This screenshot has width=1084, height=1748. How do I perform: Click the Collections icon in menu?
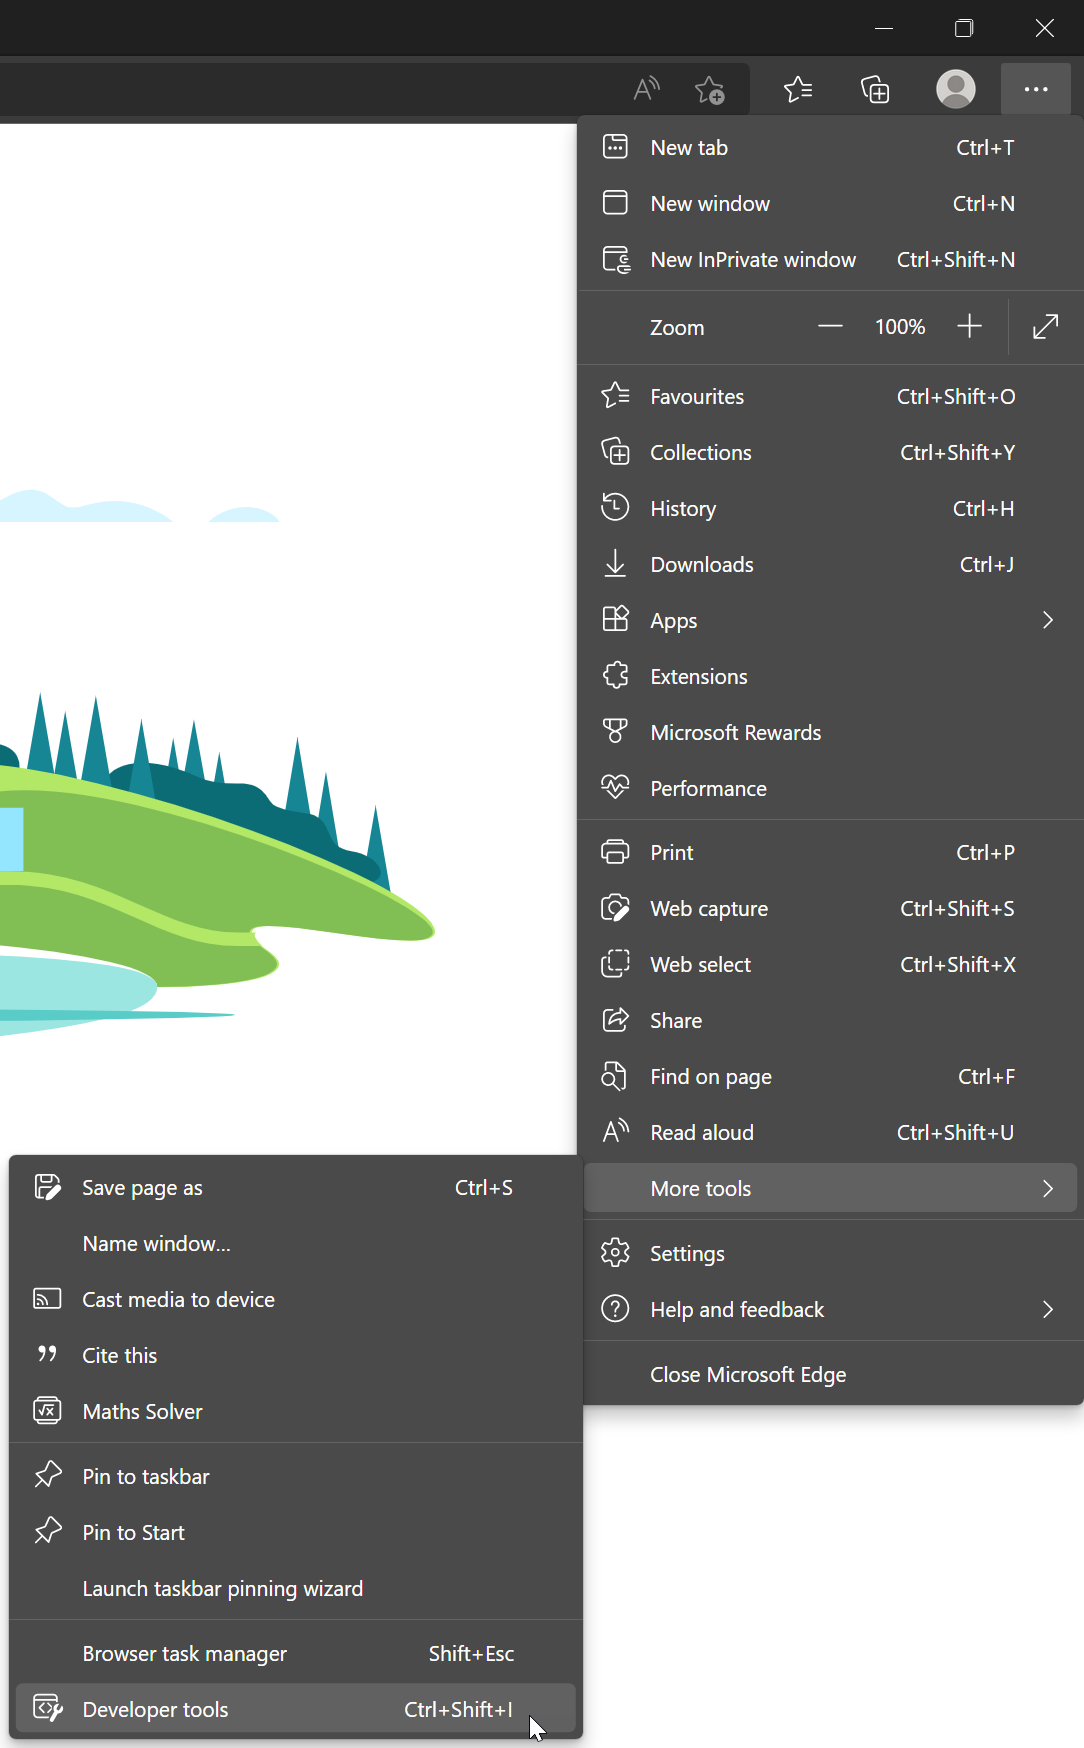(x=615, y=452)
